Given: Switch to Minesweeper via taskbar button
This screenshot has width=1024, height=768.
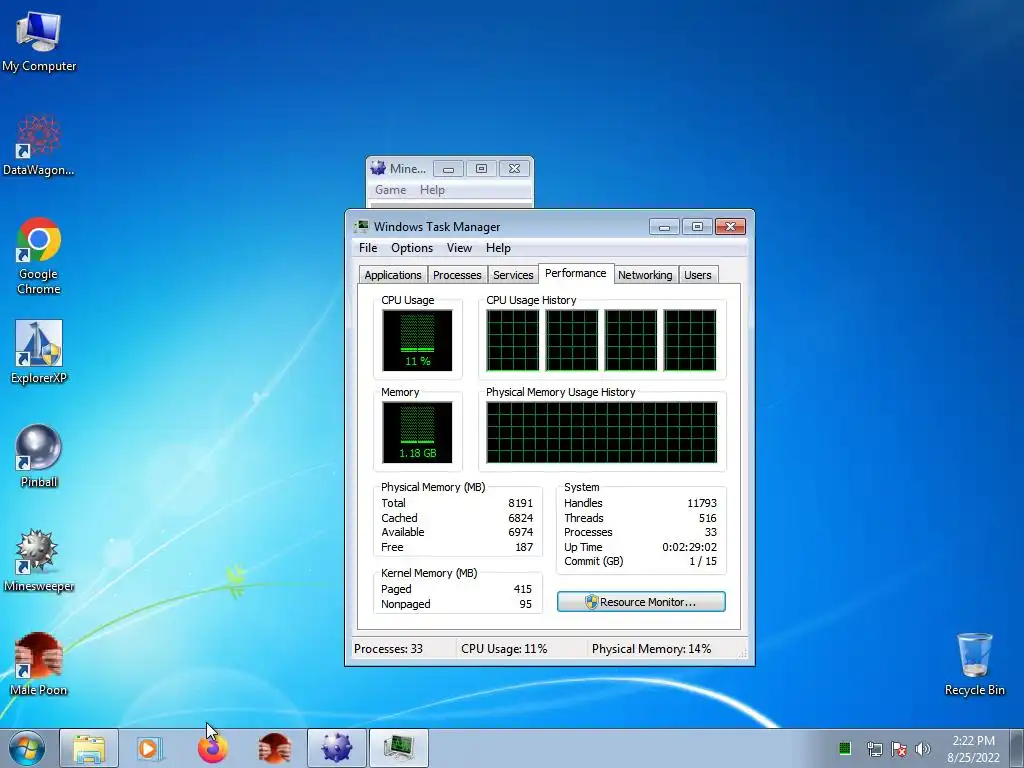Looking at the screenshot, I should [337, 748].
